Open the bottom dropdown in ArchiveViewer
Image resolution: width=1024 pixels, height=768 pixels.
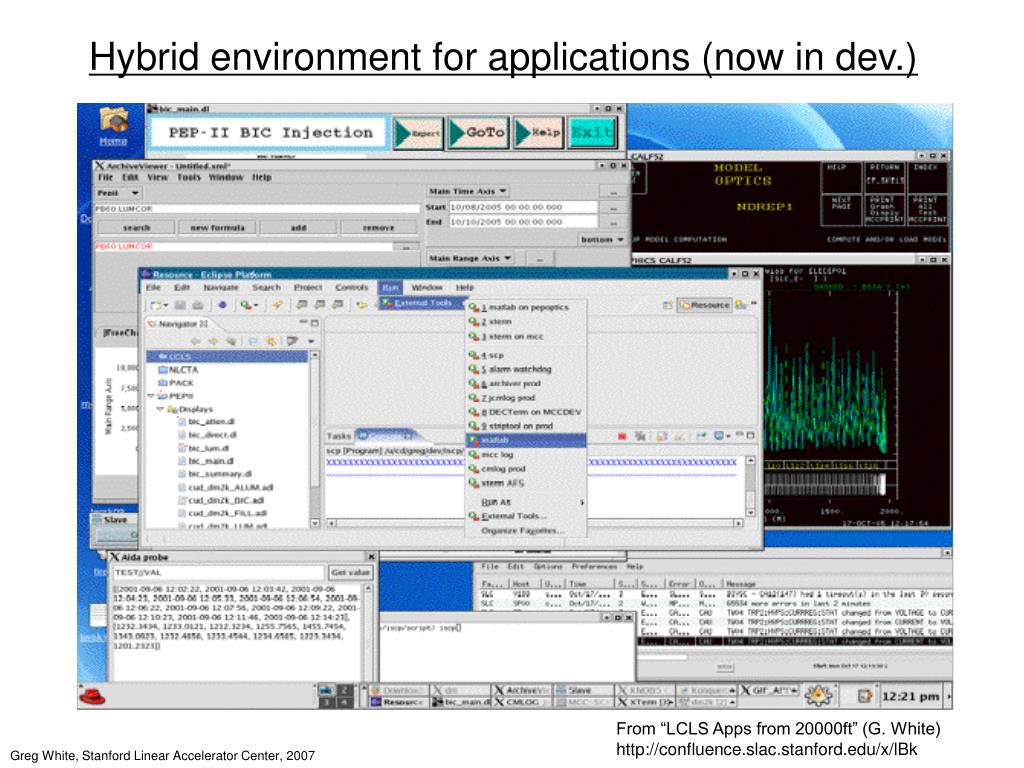[602, 240]
